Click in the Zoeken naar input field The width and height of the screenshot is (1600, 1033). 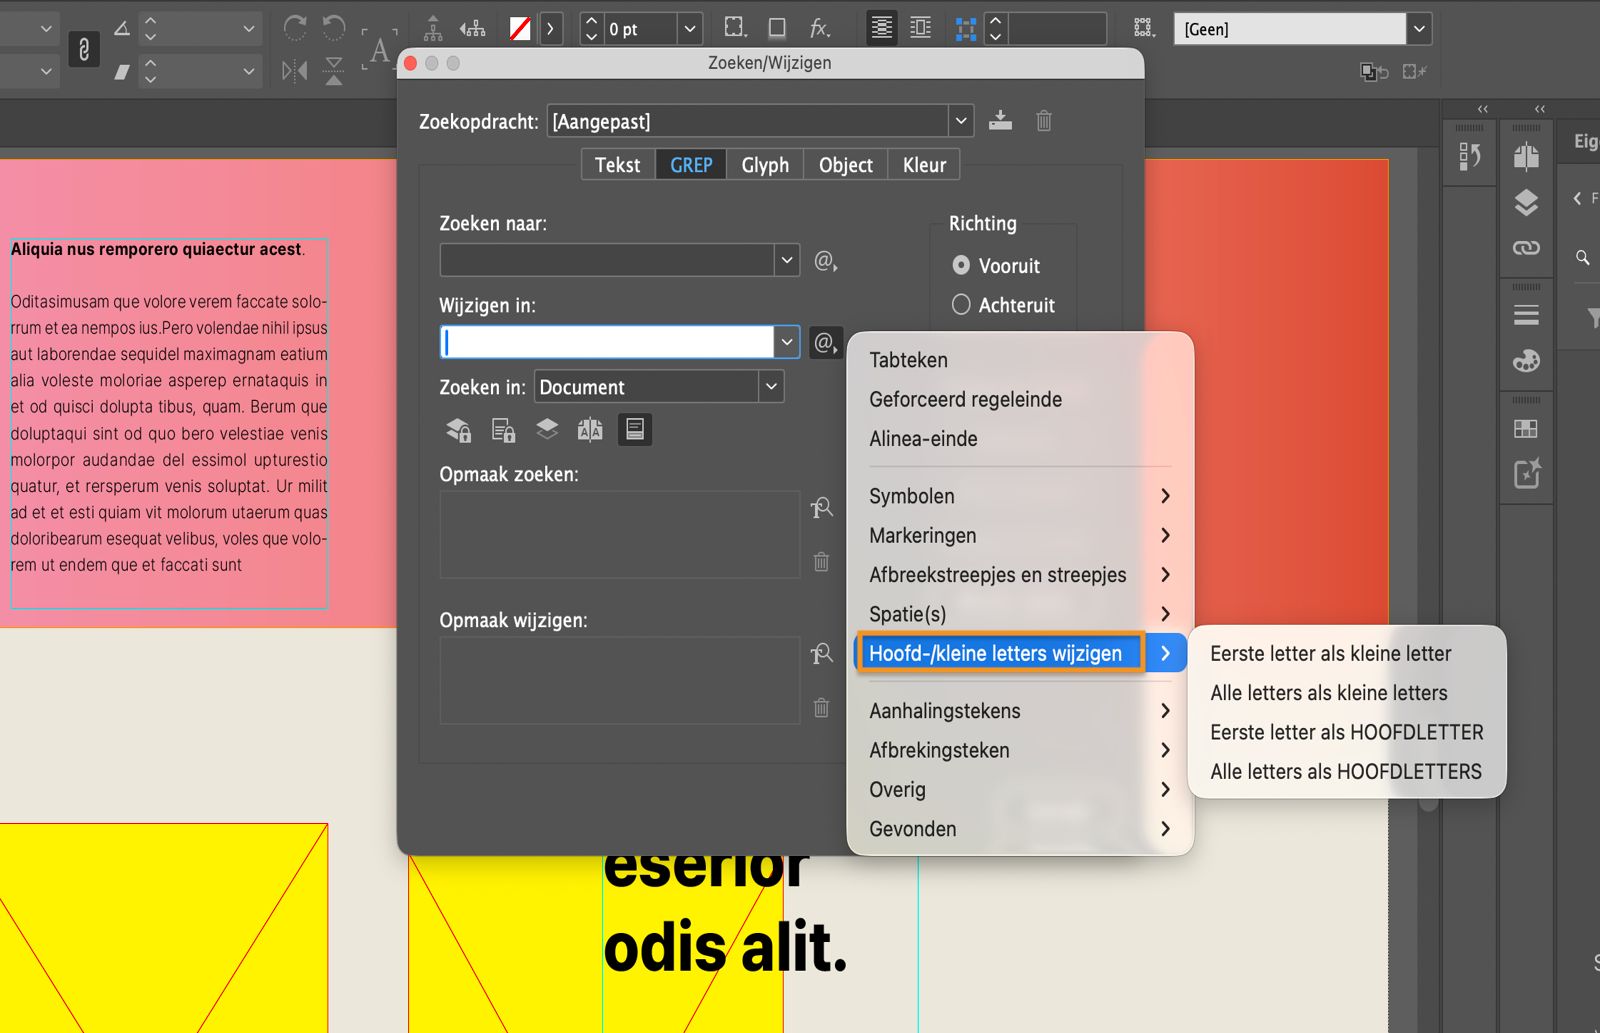tap(607, 260)
